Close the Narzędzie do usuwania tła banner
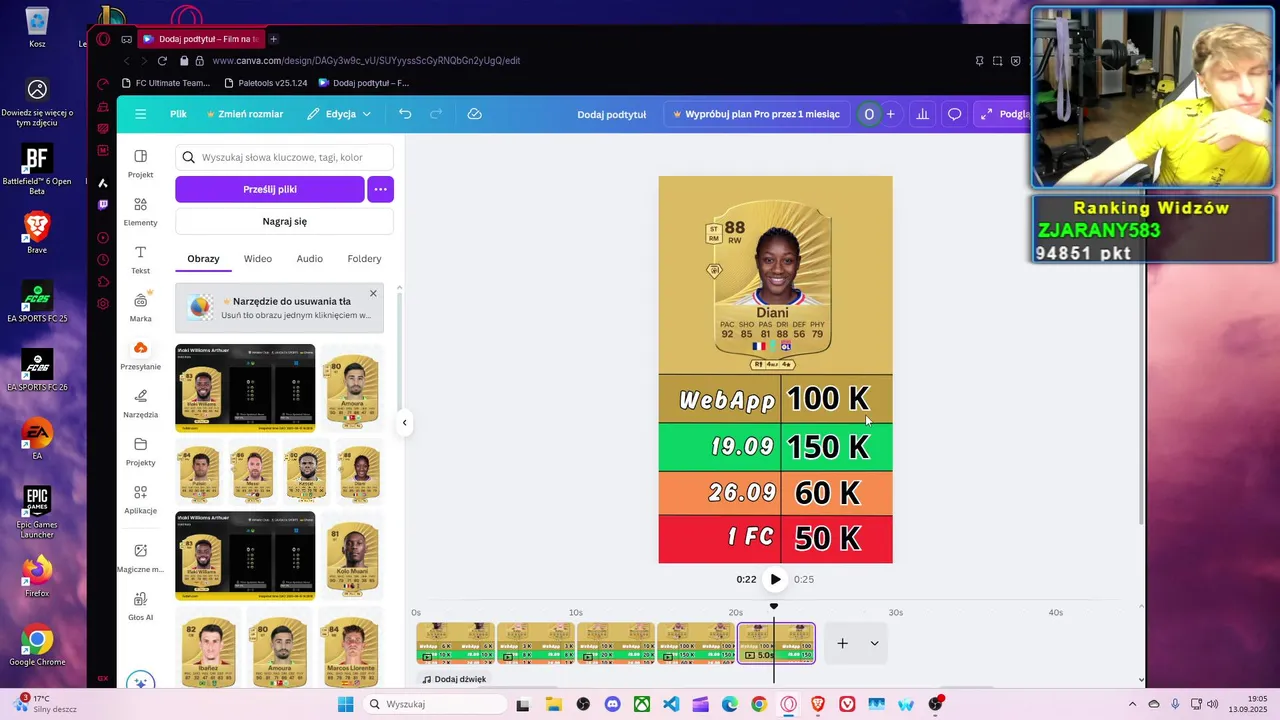1280x720 pixels. tap(373, 293)
